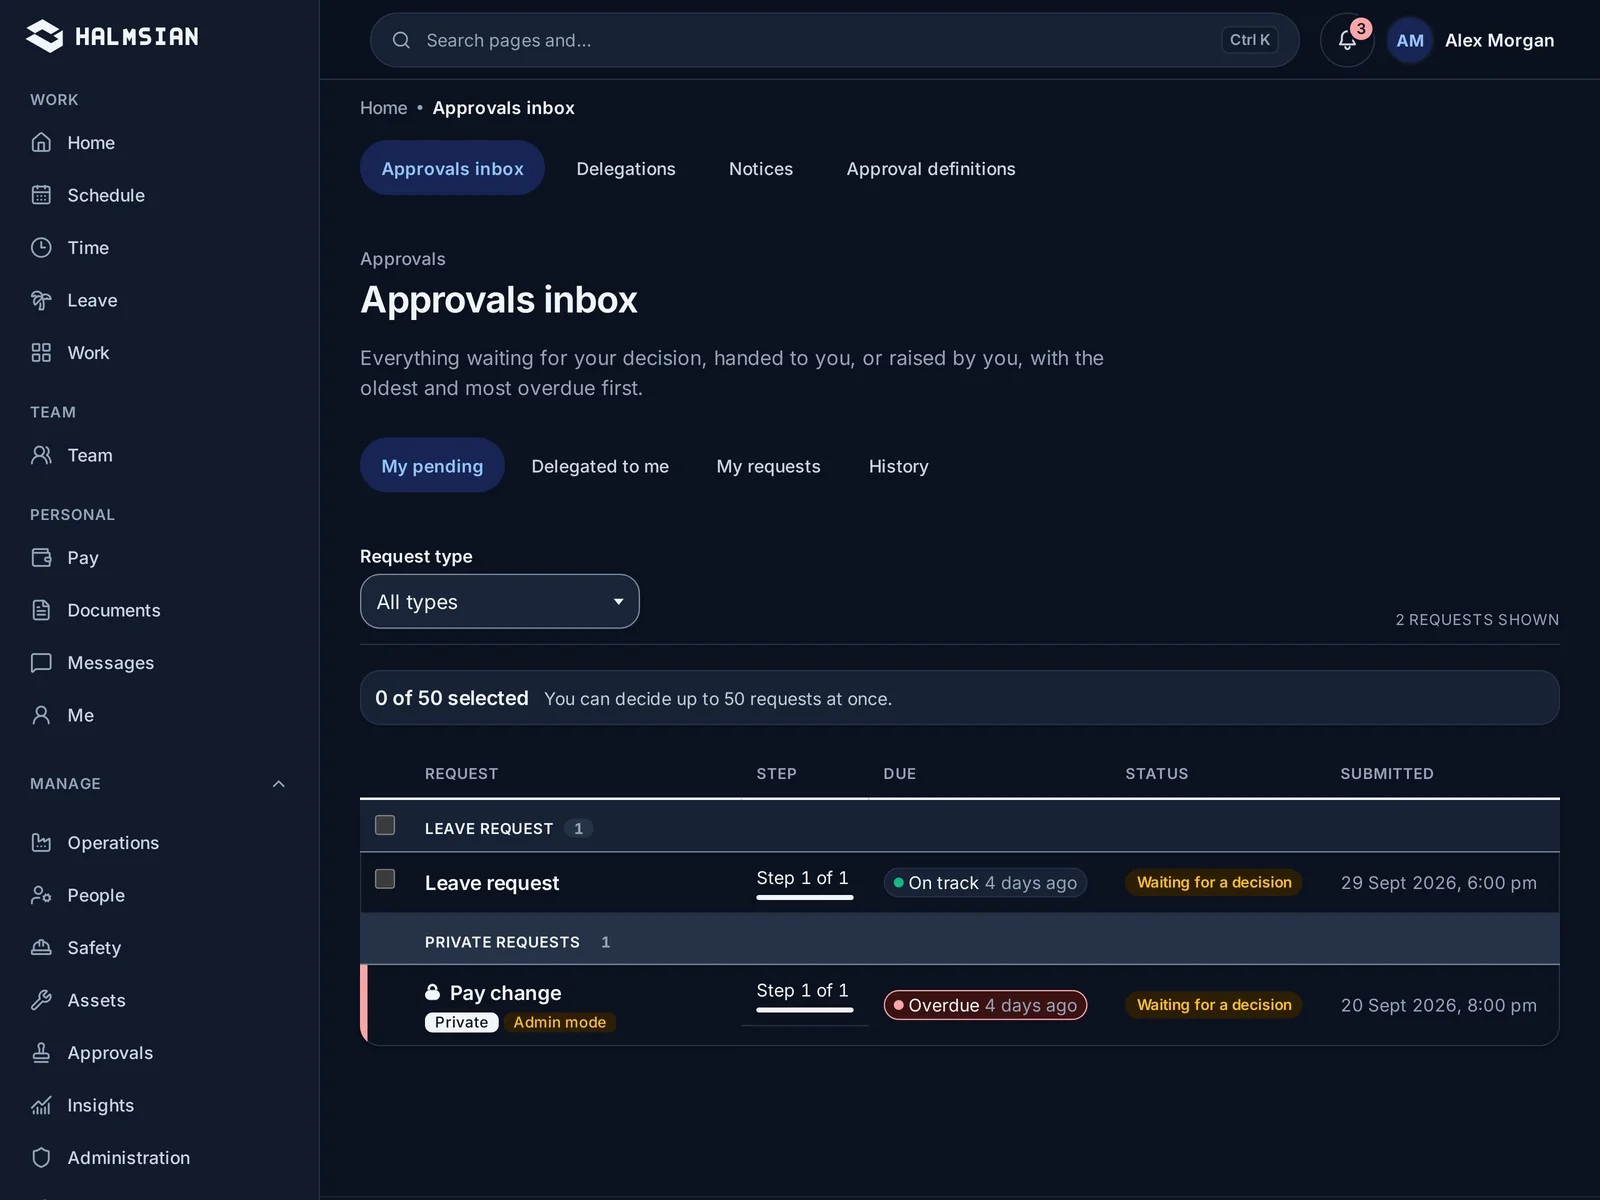This screenshot has height=1200, width=1600.
Task: Focus the Search pages input field
Action: (x=835, y=40)
